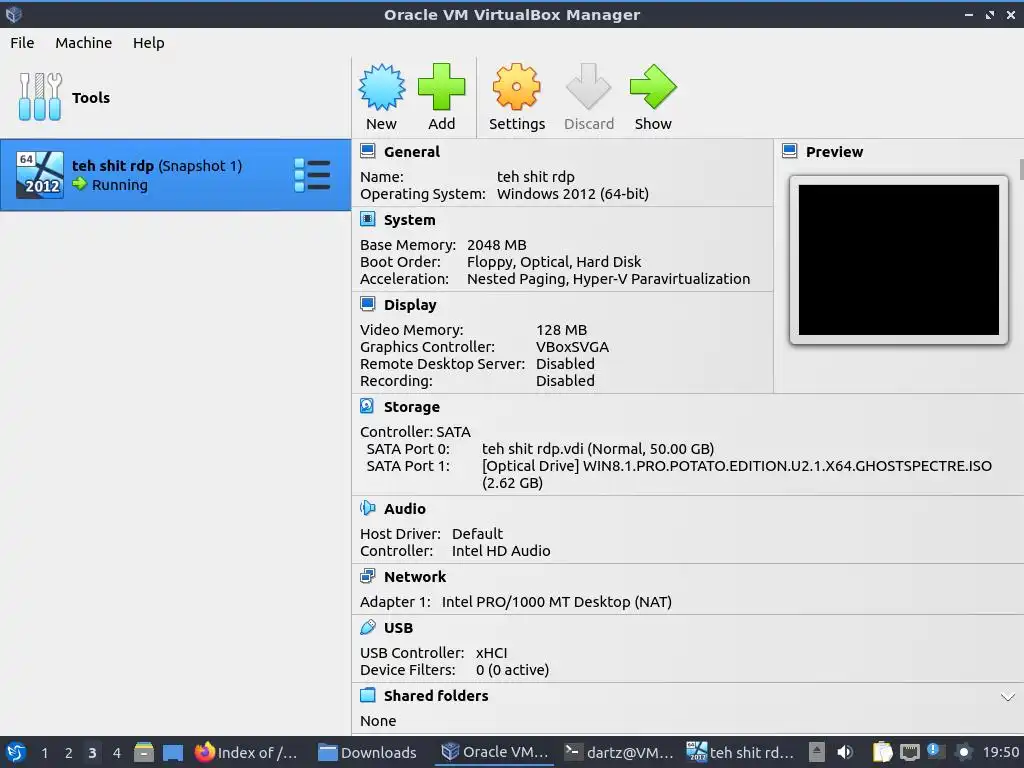Viewport: 1024px width, 768px height.
Task: Click the 19:50 clock in taskbar
Action: click(1001, 752)
